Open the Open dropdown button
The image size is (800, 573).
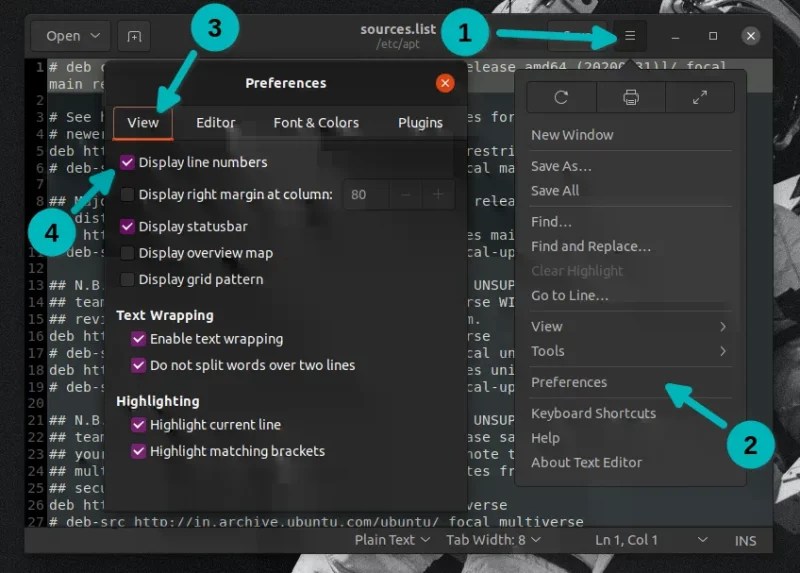70,36
